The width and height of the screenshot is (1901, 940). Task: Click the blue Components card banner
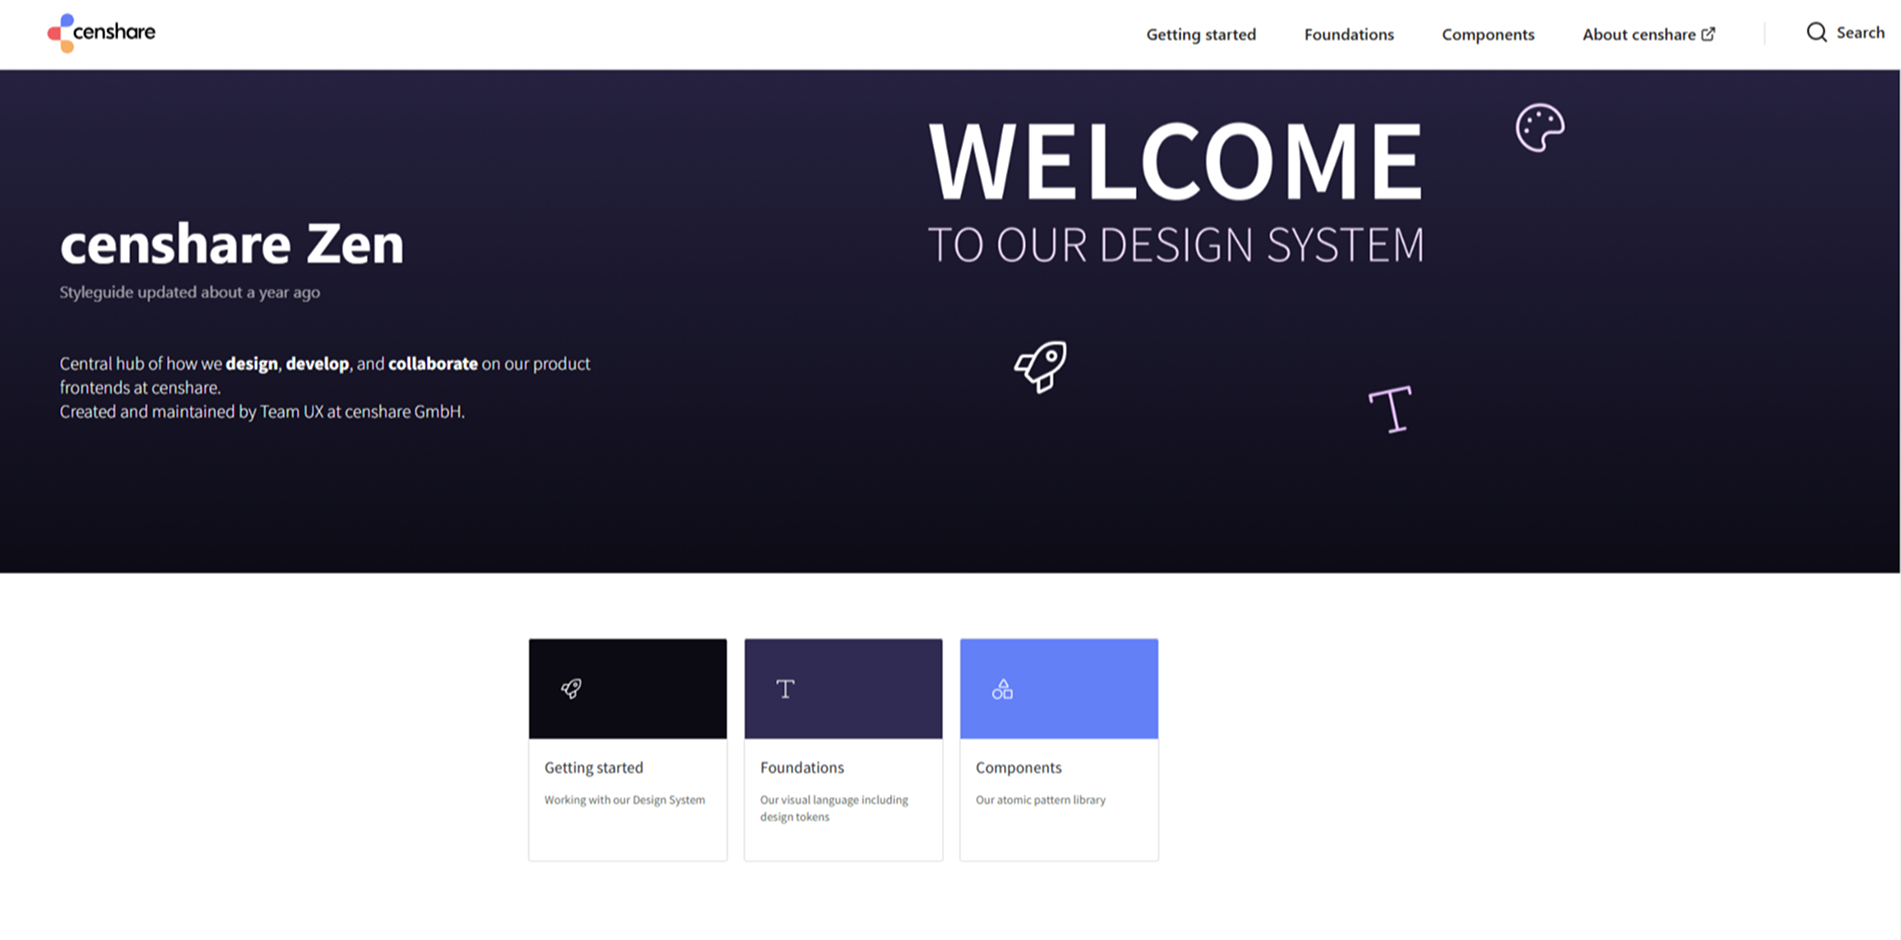pyautogui.click(x=1059, y=689)
